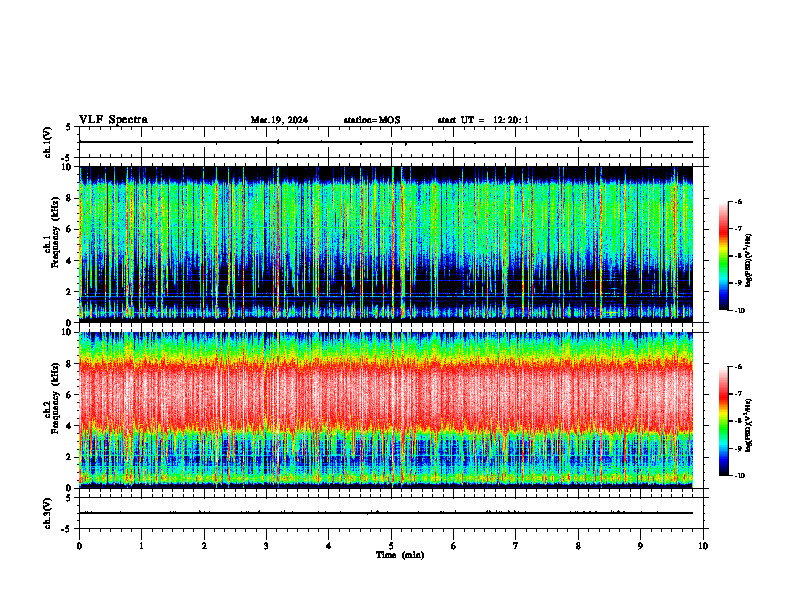This screenshot has height=612, width=792.
Task: Click the ch.2 spectrogram color bar
Action: (724, 421)
